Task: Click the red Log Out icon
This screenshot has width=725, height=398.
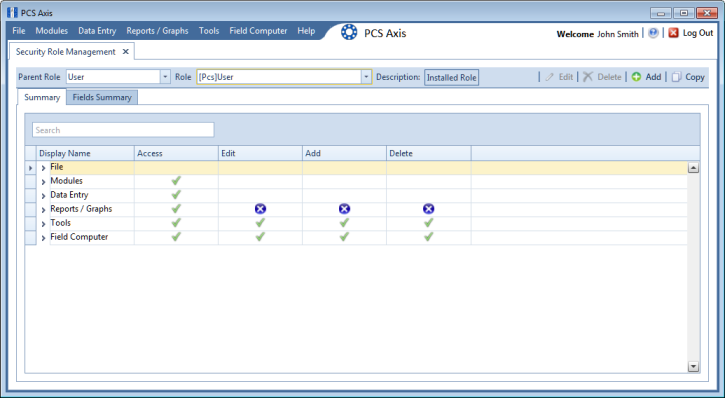Action: (x=673, y=33)
